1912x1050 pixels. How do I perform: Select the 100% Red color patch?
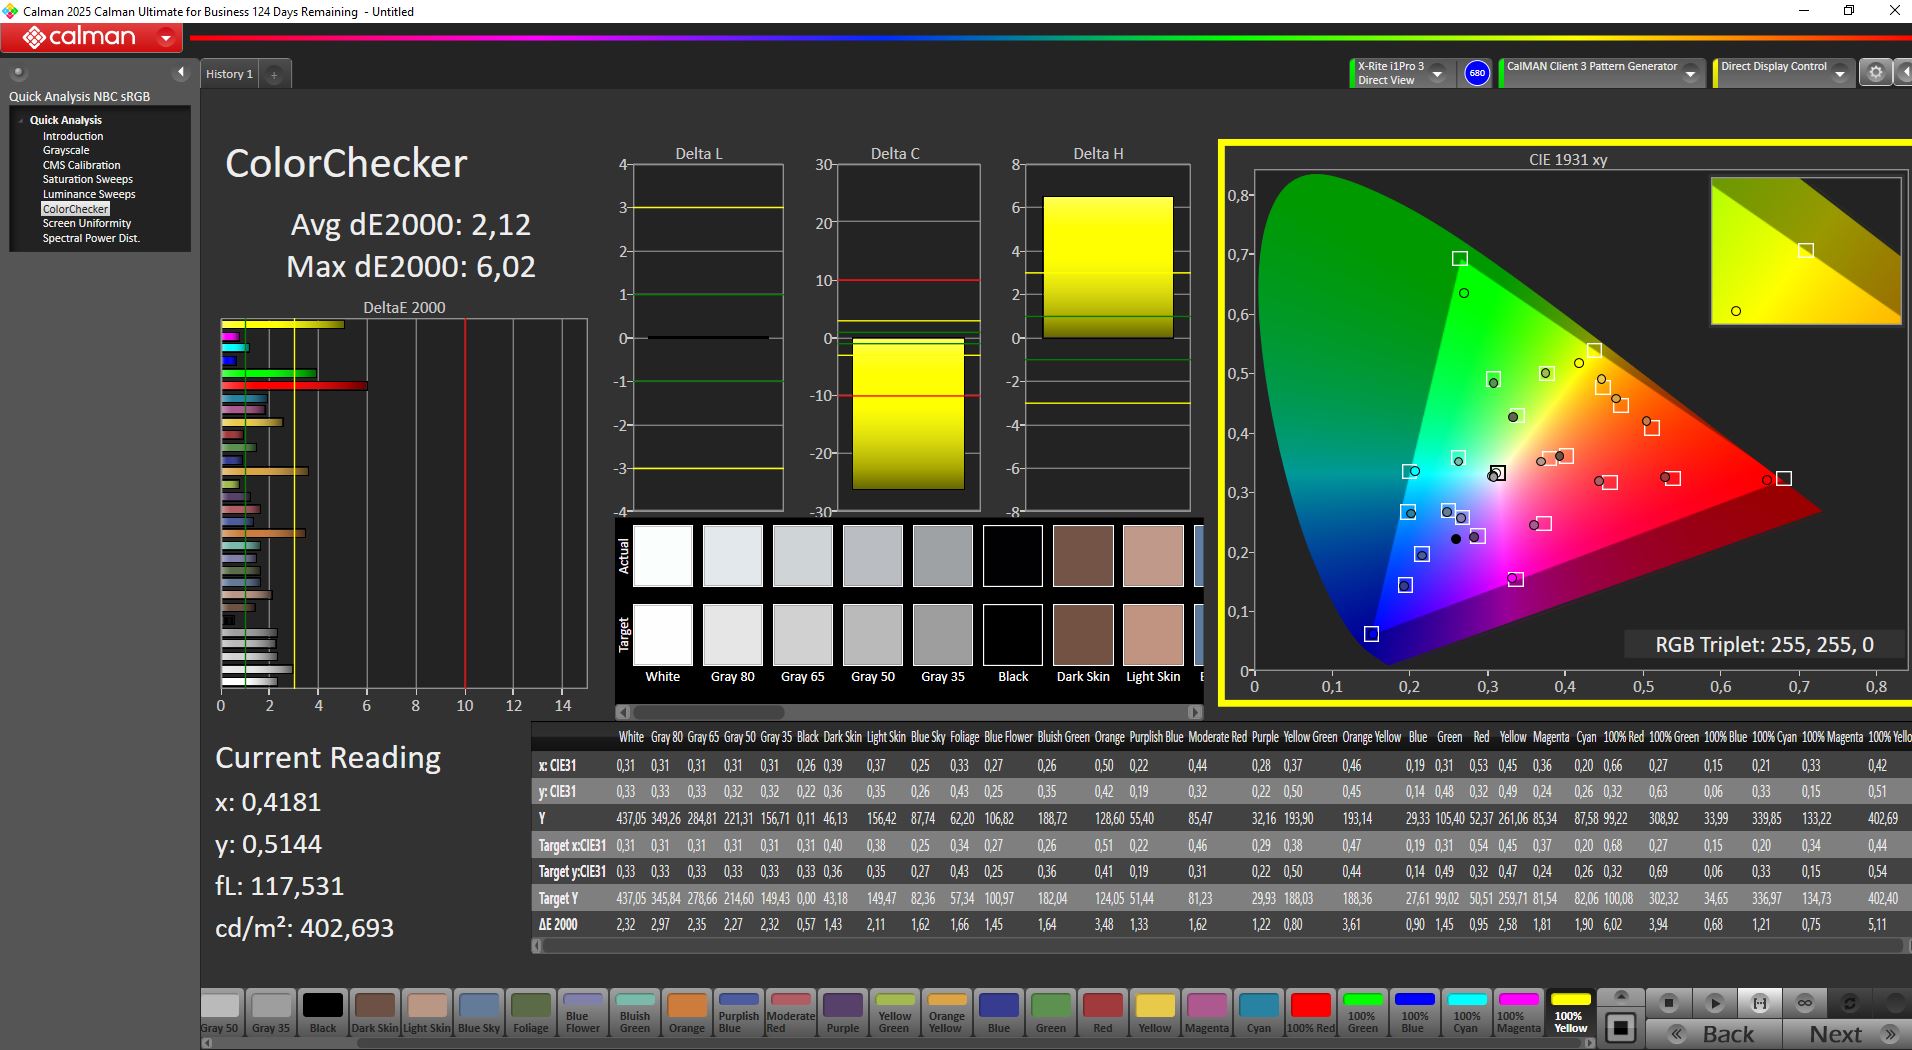click(1310, 1013)
